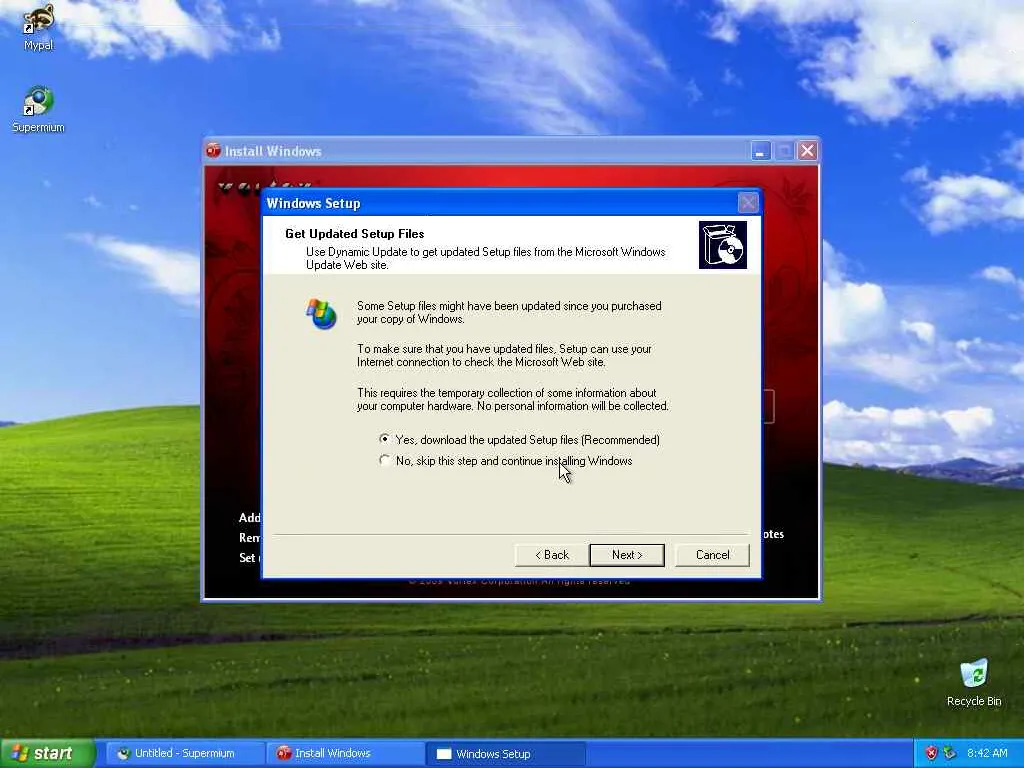Click the Back button in Windows Setup
Image resolution: width=1024 pixels, height=768 pixels.
pyautogui.click(x=552, y=554)
